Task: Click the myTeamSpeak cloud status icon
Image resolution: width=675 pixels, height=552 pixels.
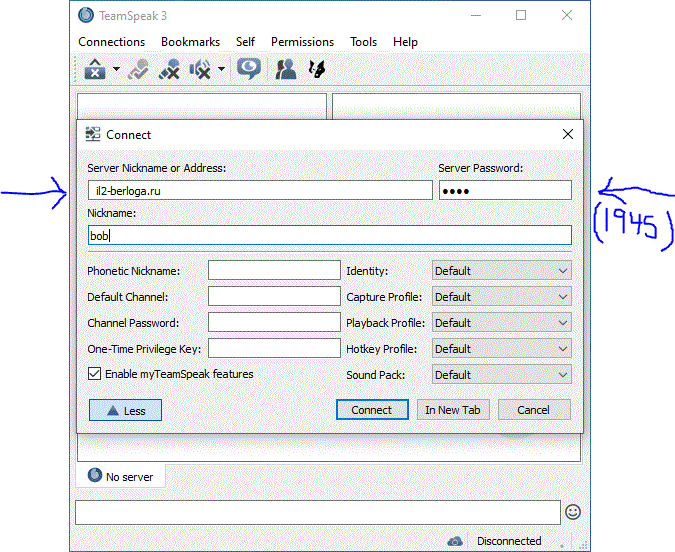Action: (455, 541)
